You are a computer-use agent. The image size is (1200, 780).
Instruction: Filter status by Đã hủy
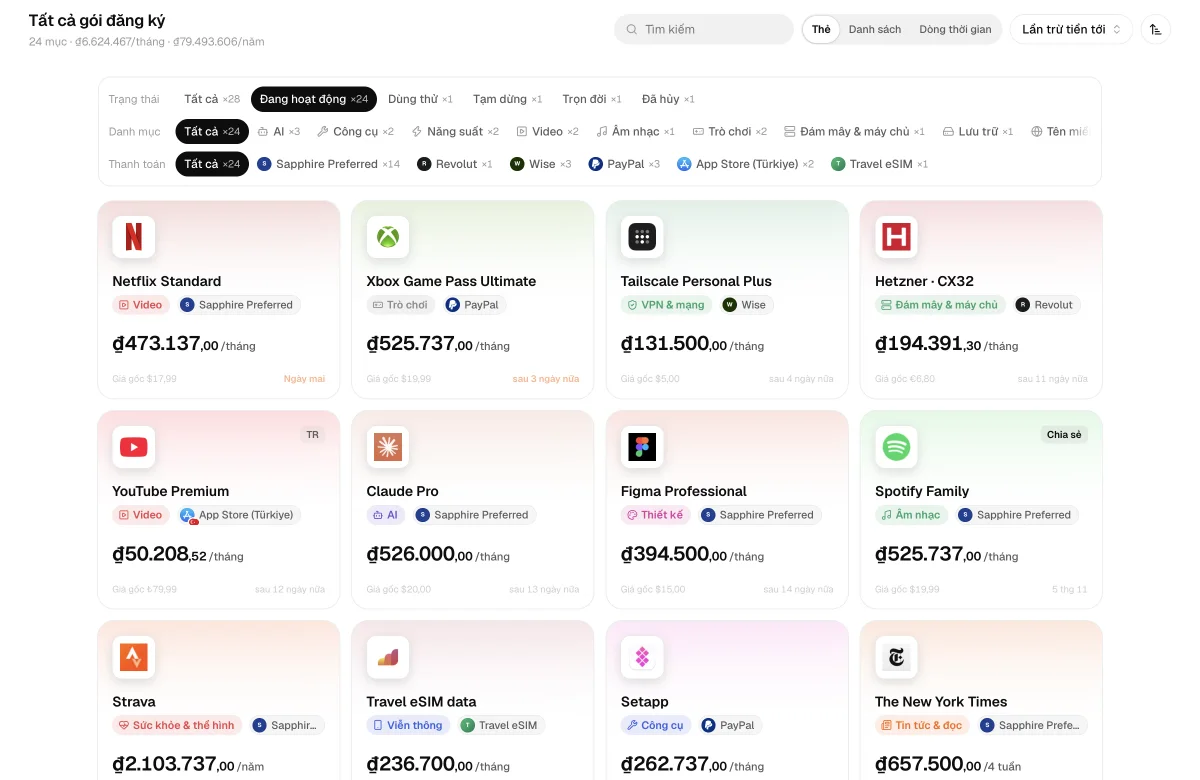668,99
